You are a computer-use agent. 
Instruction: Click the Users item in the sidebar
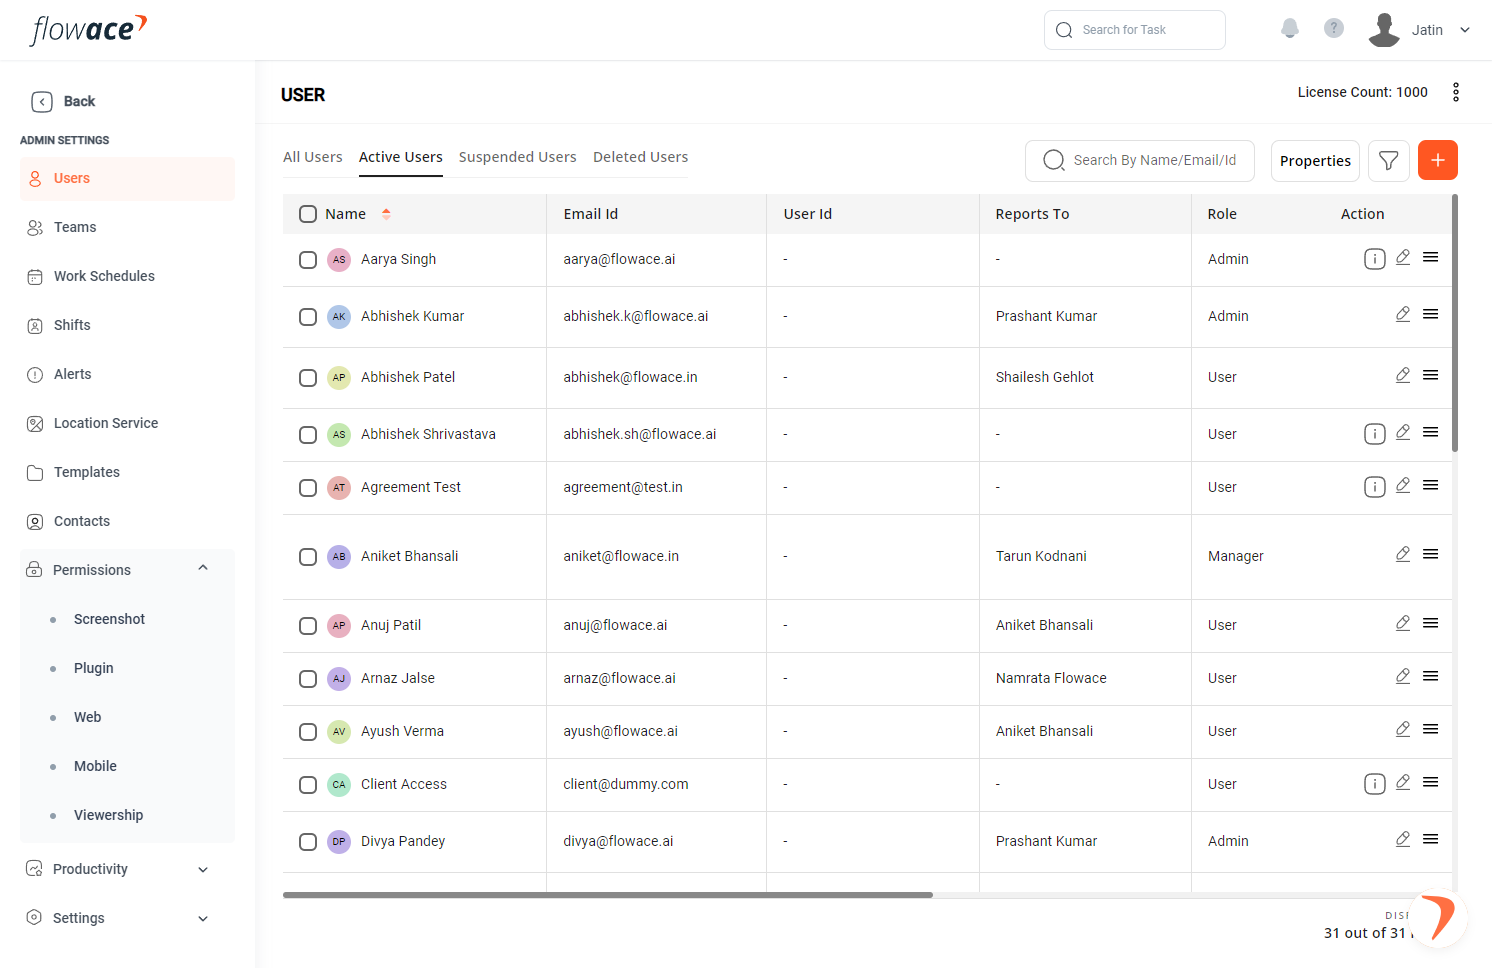coord(127,178)
